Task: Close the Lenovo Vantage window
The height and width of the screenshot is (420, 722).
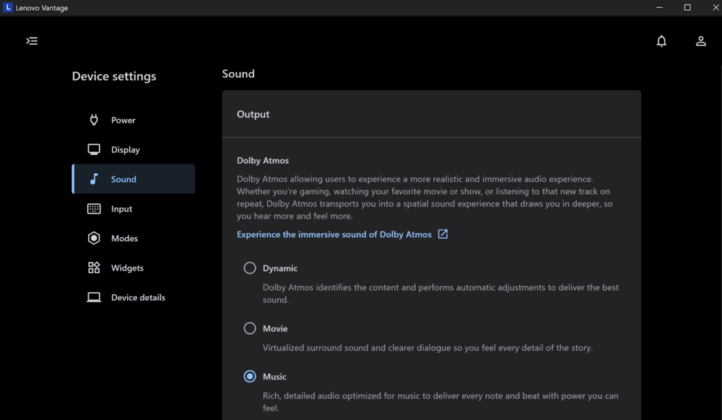Action: click(715, 7)
